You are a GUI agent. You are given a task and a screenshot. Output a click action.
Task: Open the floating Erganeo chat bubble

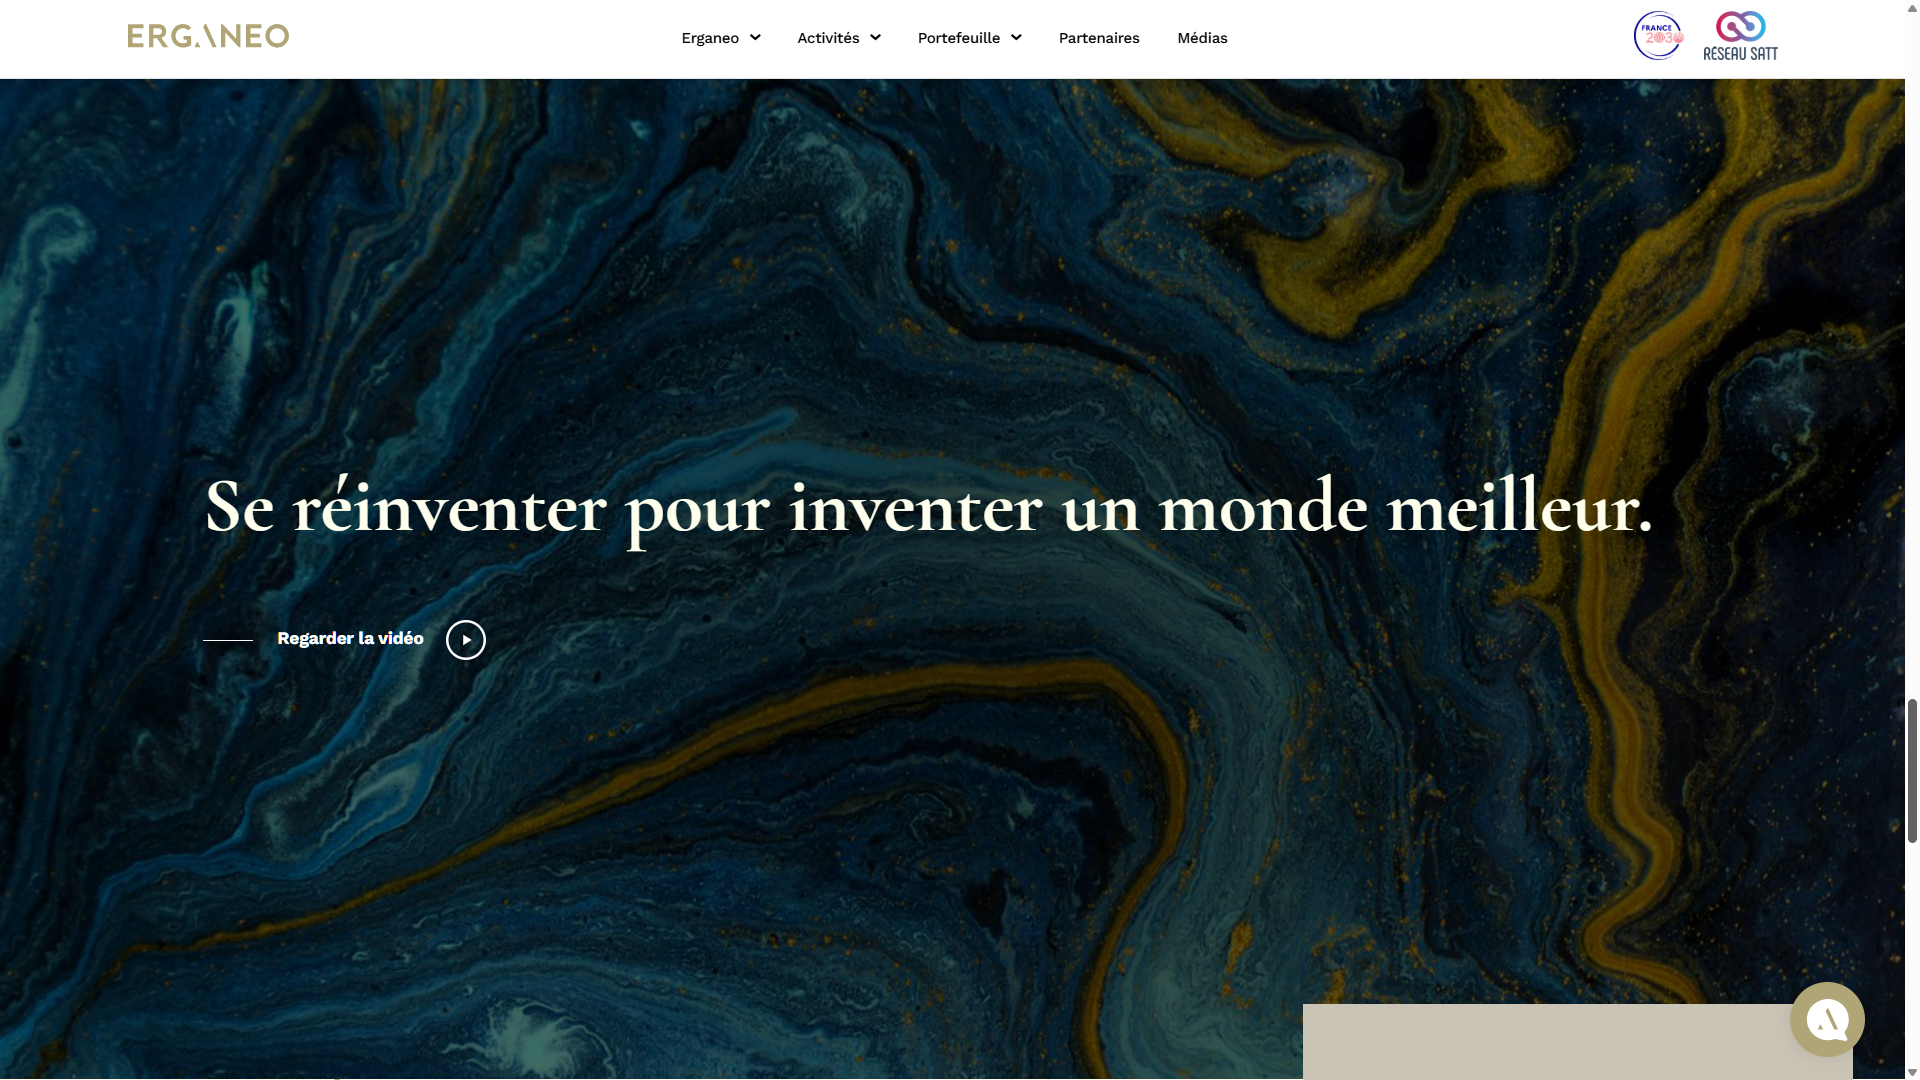tap(1827, 1019)
